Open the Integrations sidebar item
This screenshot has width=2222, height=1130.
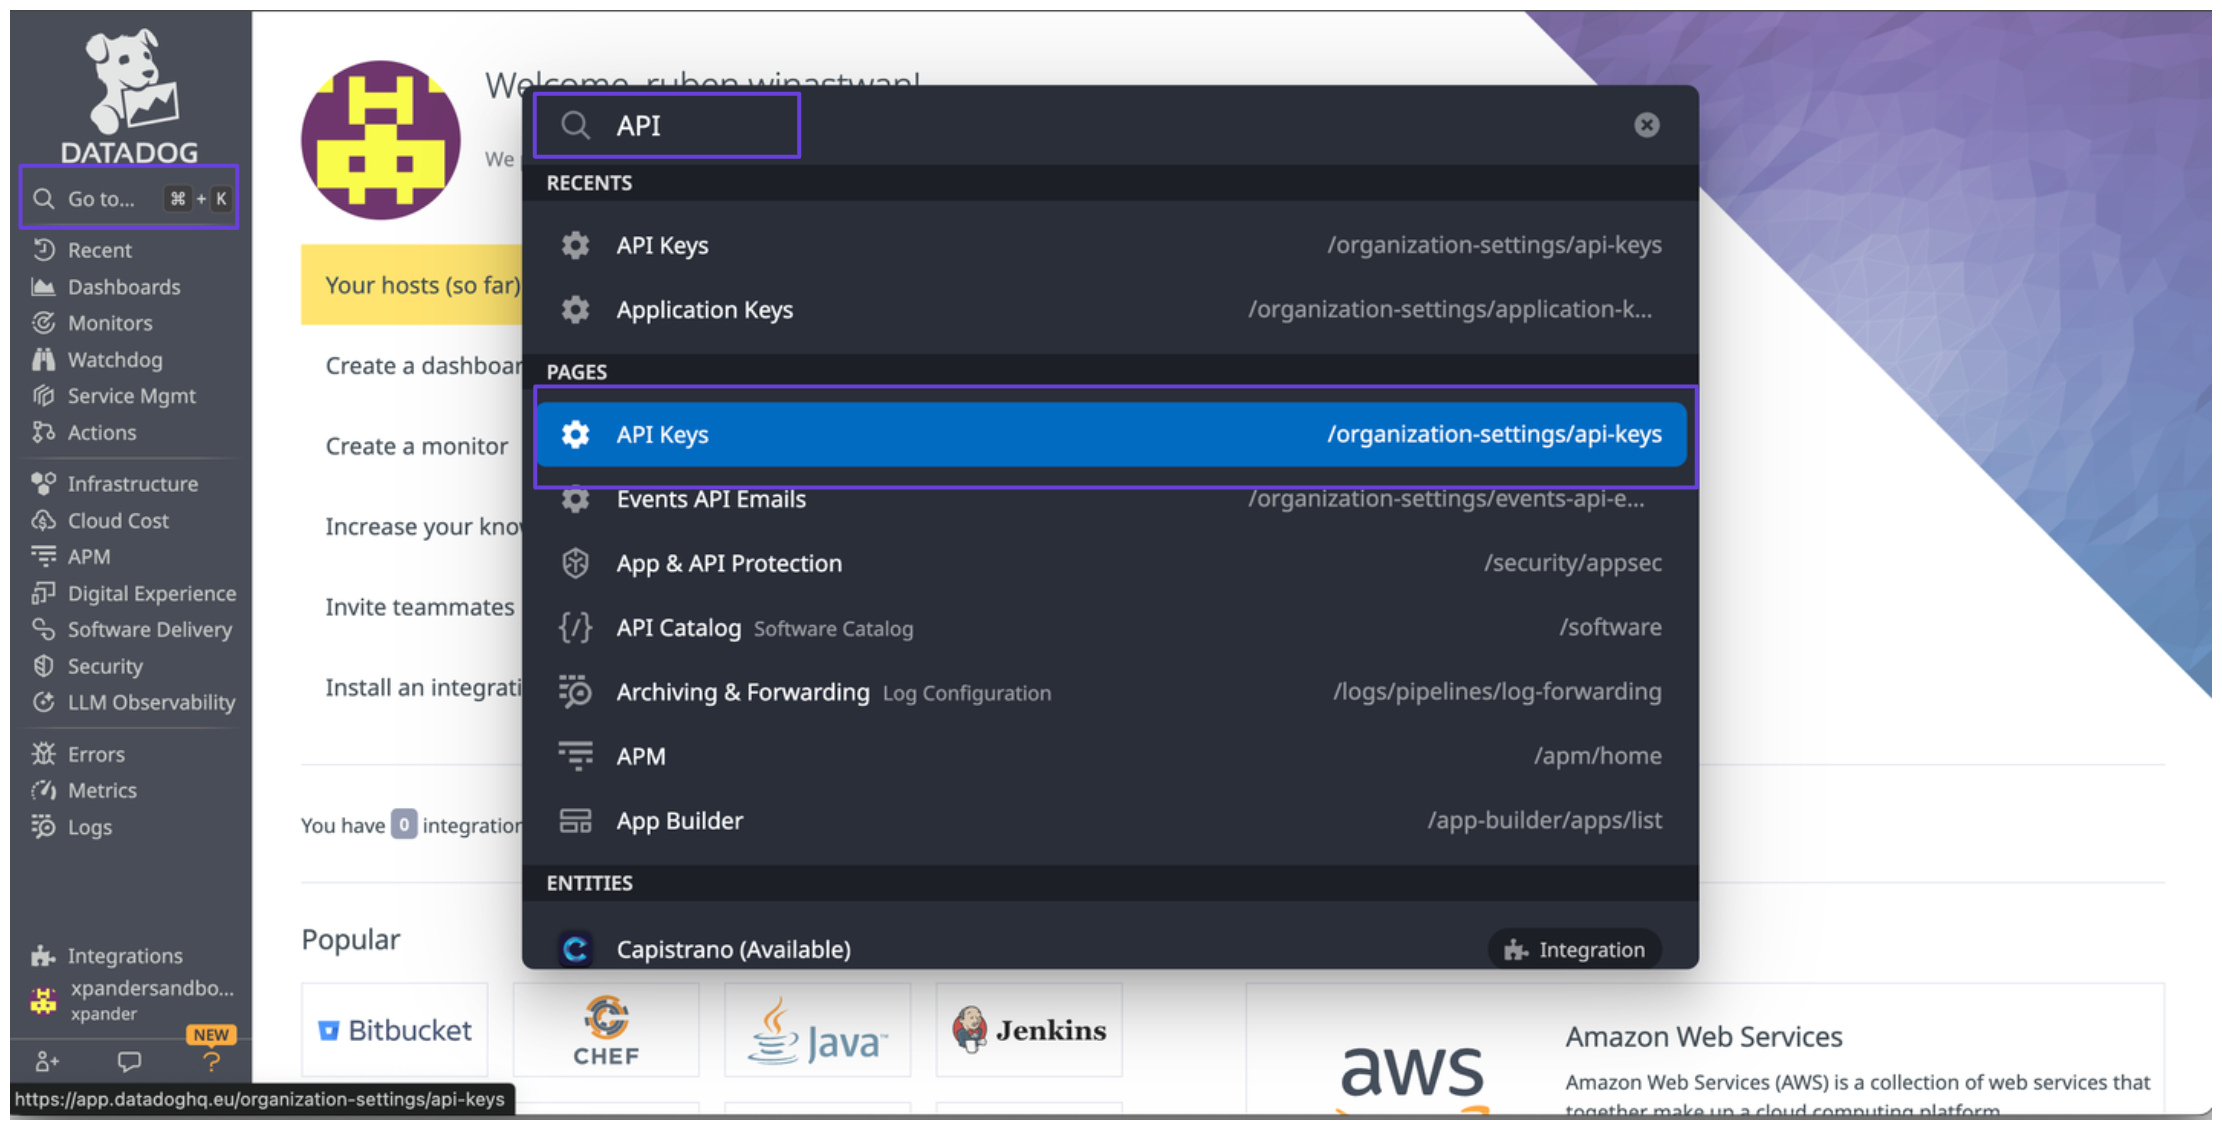coord(124,956)
